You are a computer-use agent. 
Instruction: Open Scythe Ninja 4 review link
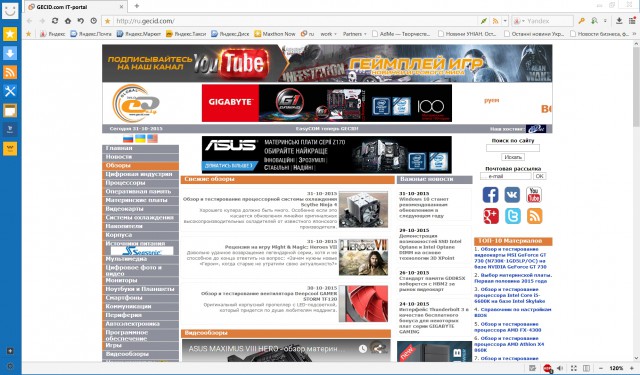coord(260,202)
